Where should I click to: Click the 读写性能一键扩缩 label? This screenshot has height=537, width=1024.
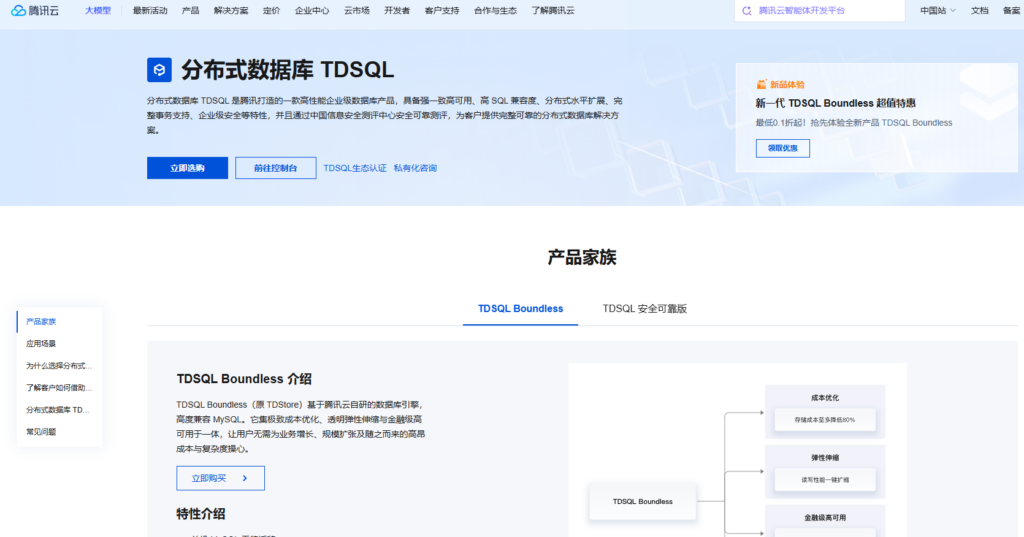[x=825, y=480]
